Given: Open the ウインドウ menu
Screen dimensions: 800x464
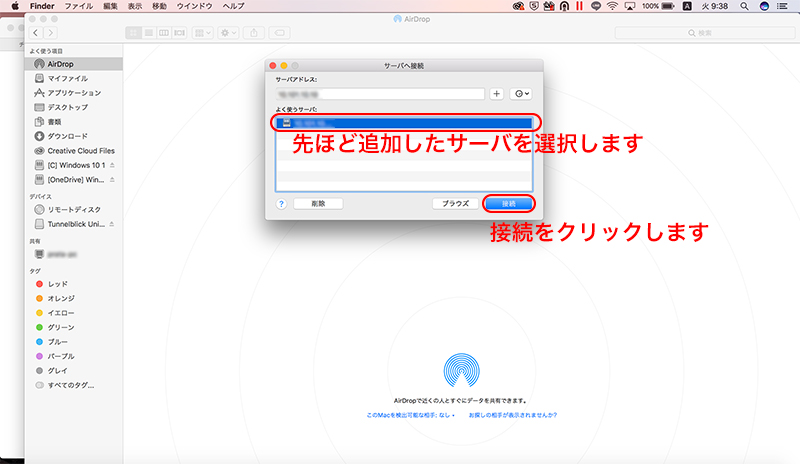Looking at the screenshot, I should (194, 6).
